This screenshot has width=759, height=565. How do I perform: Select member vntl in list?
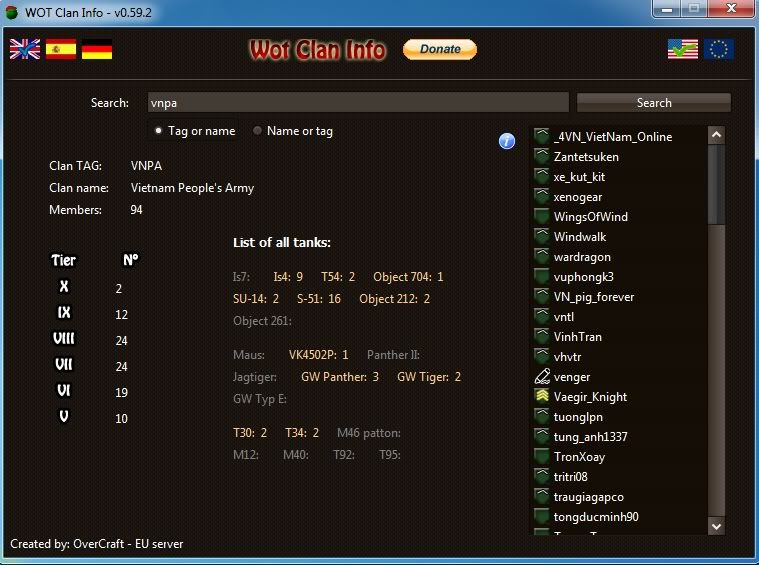tap(564, 317)
